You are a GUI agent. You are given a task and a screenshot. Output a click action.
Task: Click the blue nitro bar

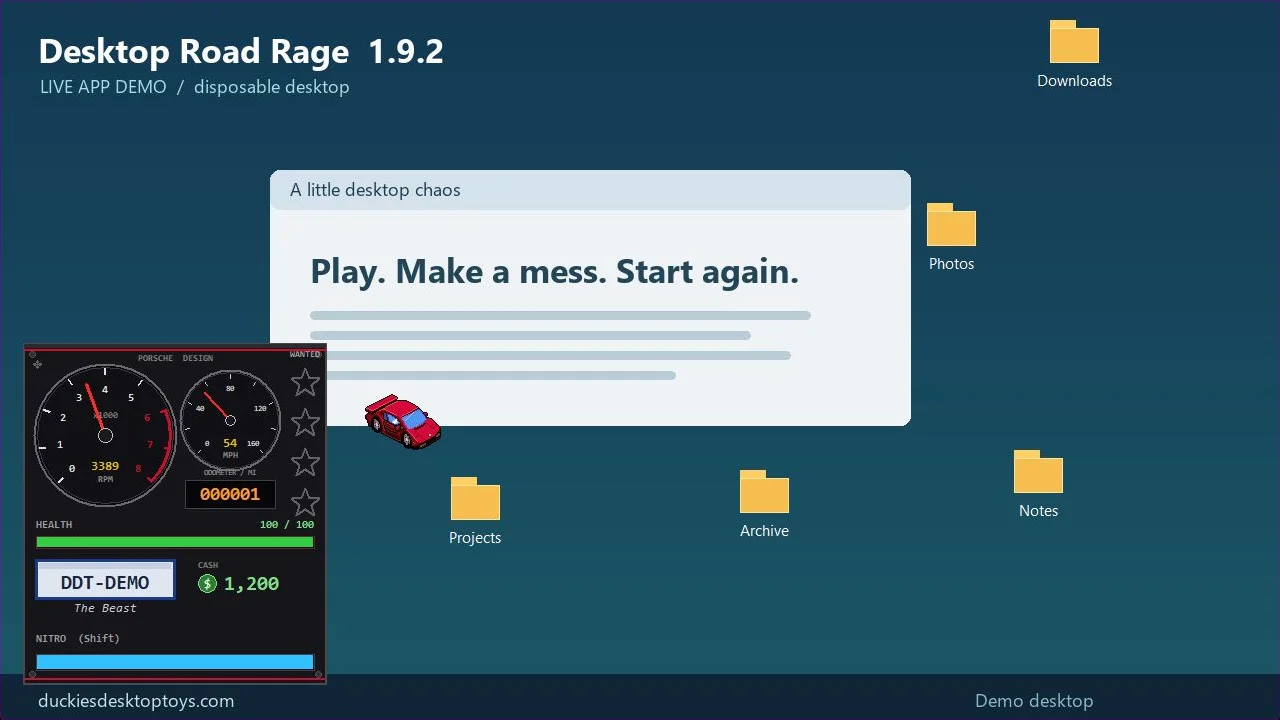pyautogui.click(x=175, y=662)
